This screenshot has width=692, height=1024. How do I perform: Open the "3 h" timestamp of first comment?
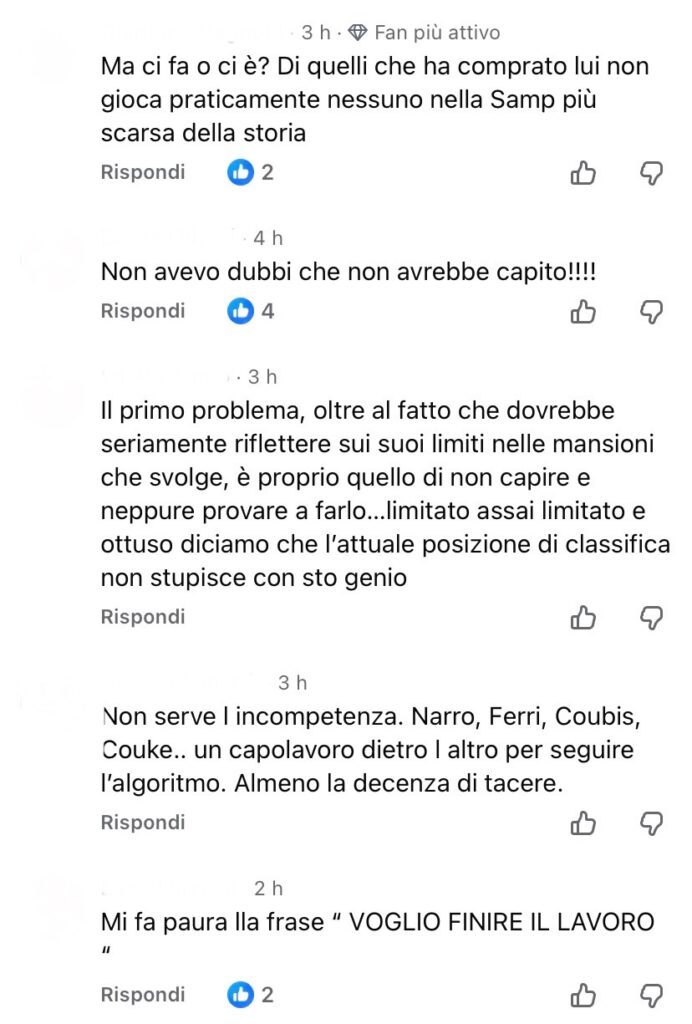coord(316,33)
